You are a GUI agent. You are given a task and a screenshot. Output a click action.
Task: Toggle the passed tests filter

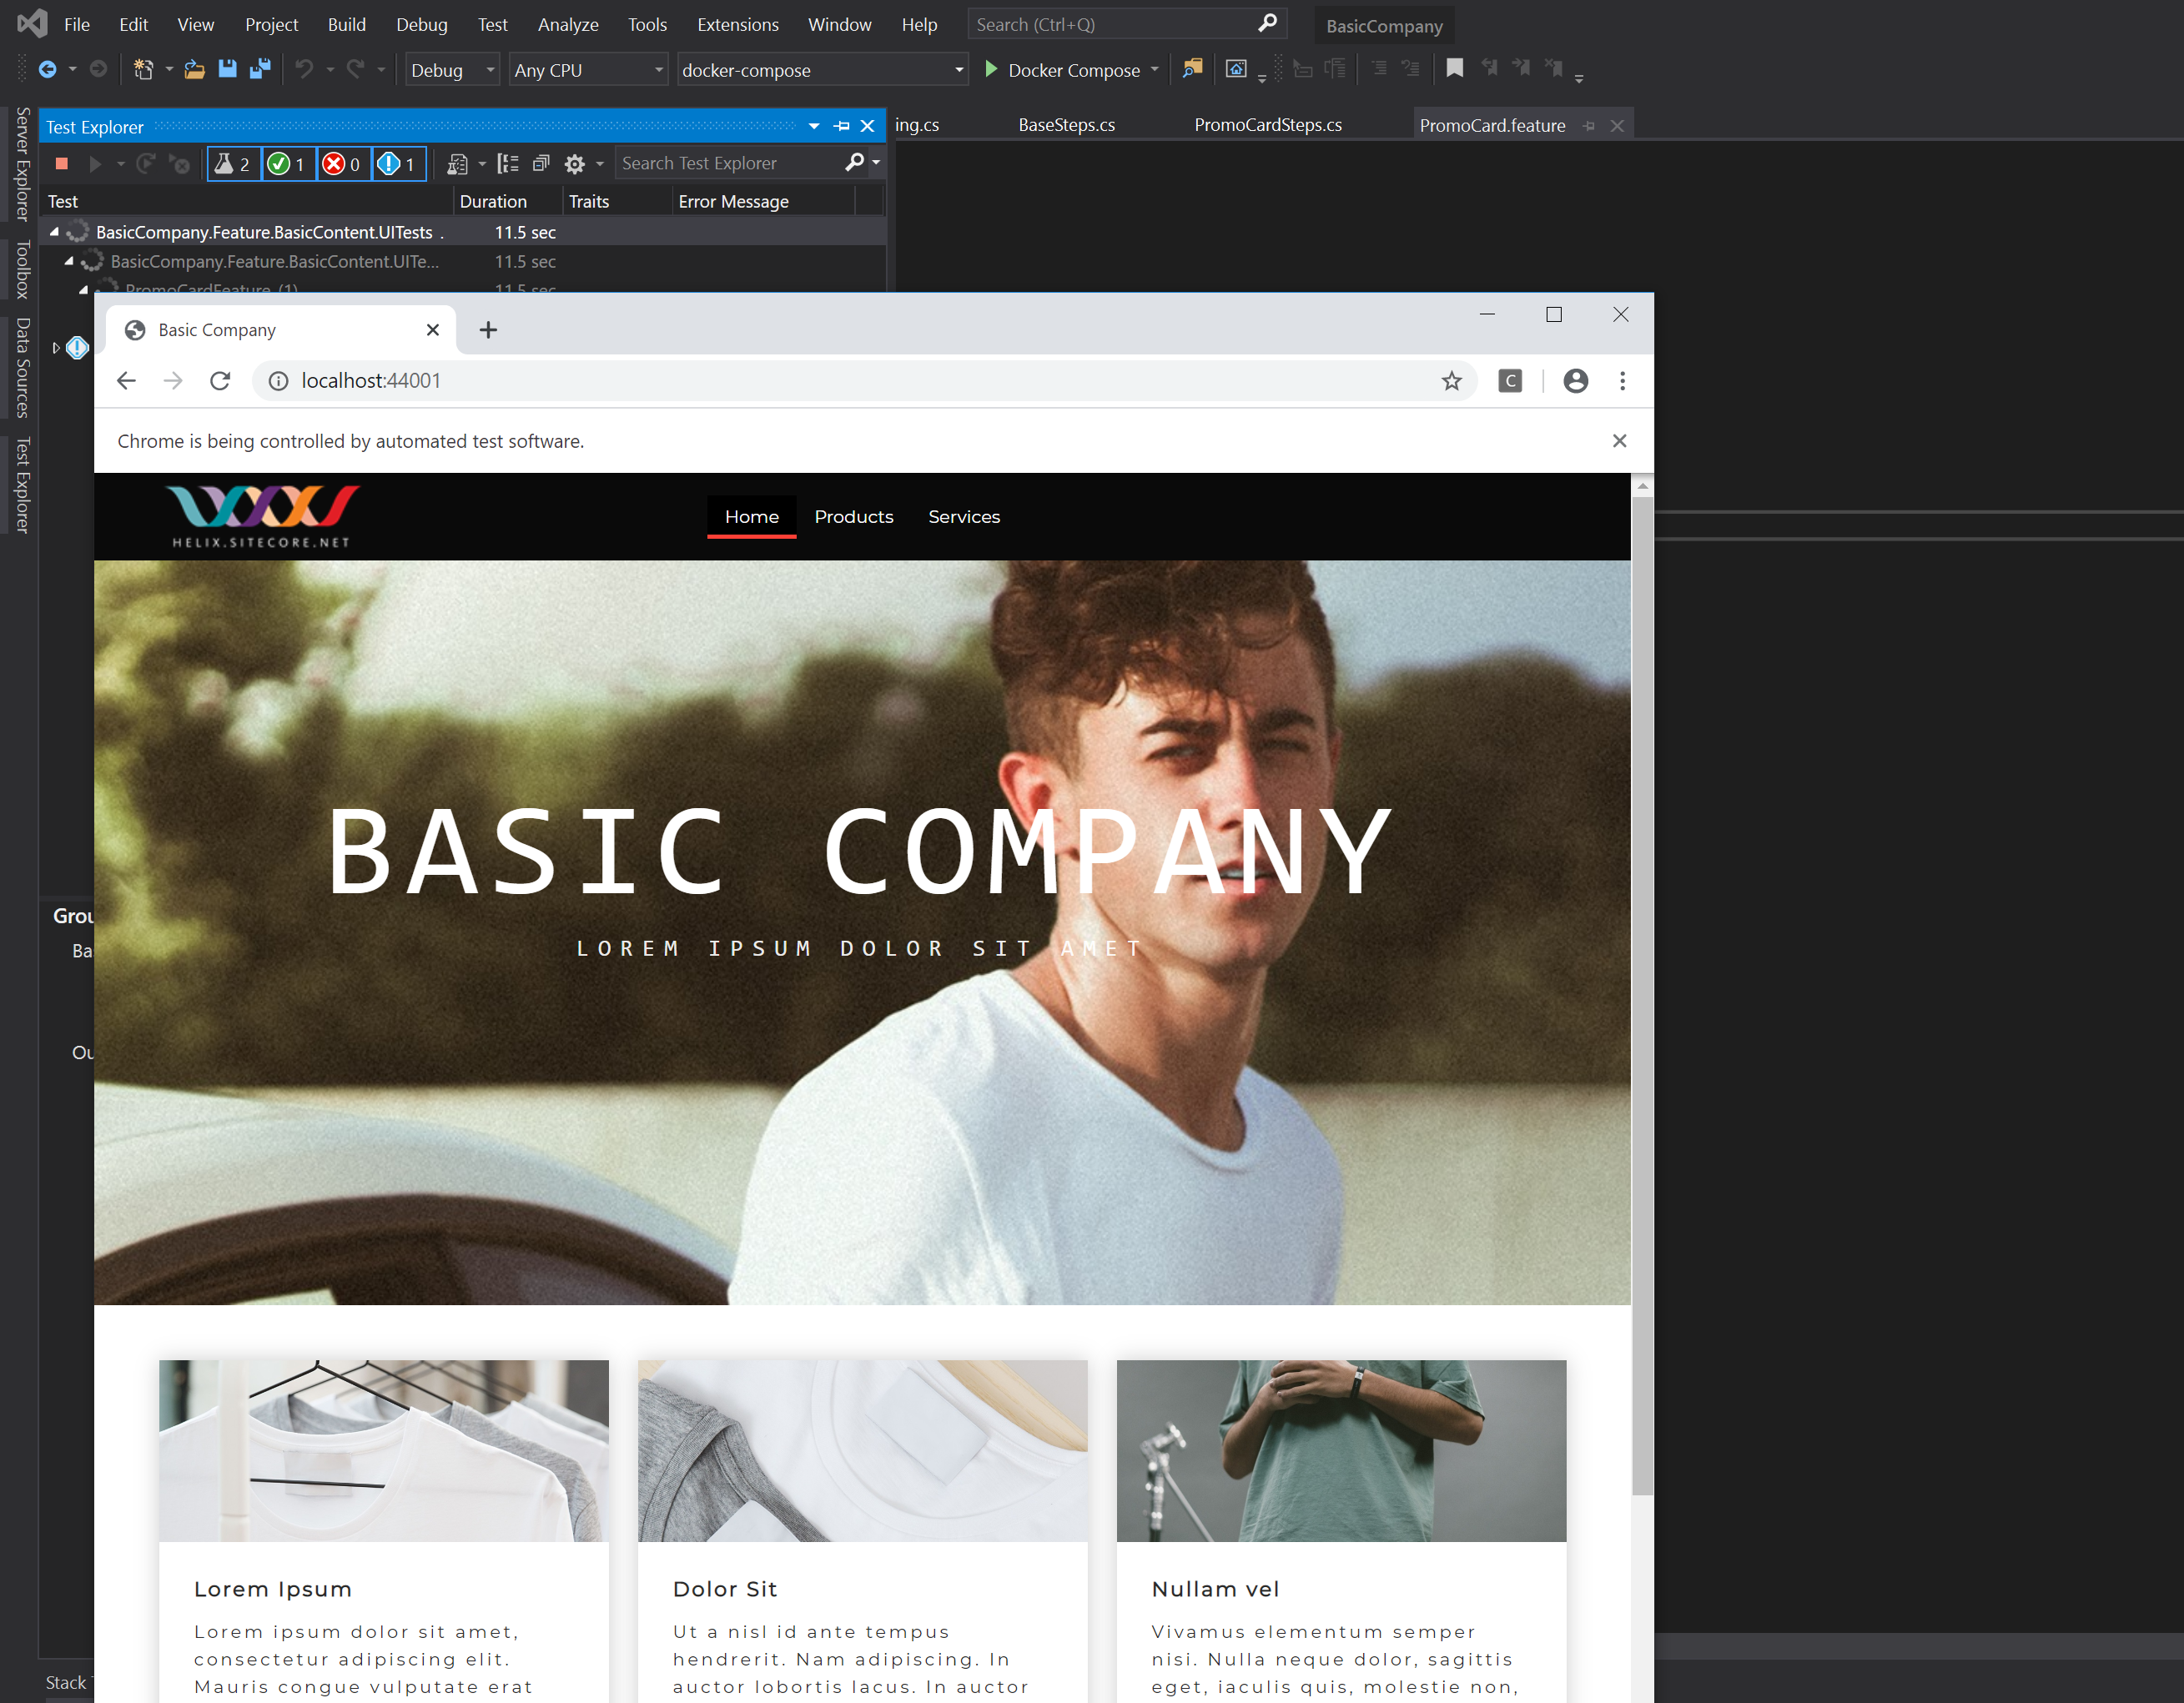click(288, 164)
